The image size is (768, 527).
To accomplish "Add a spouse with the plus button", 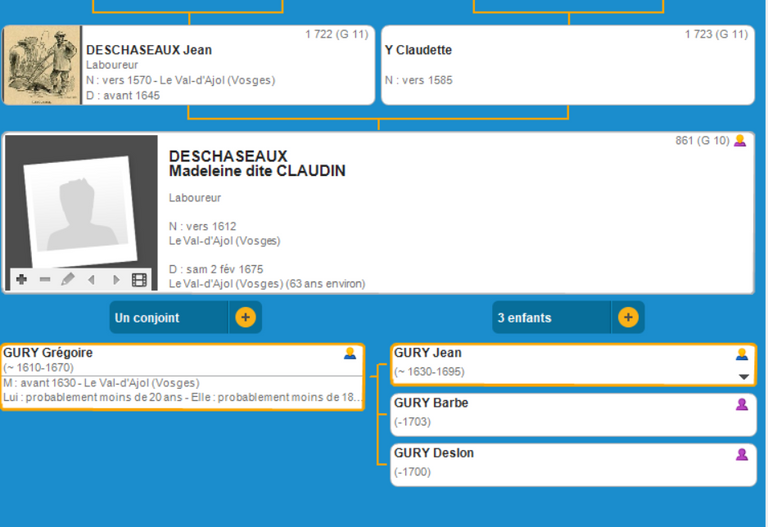I will point(245,318).
